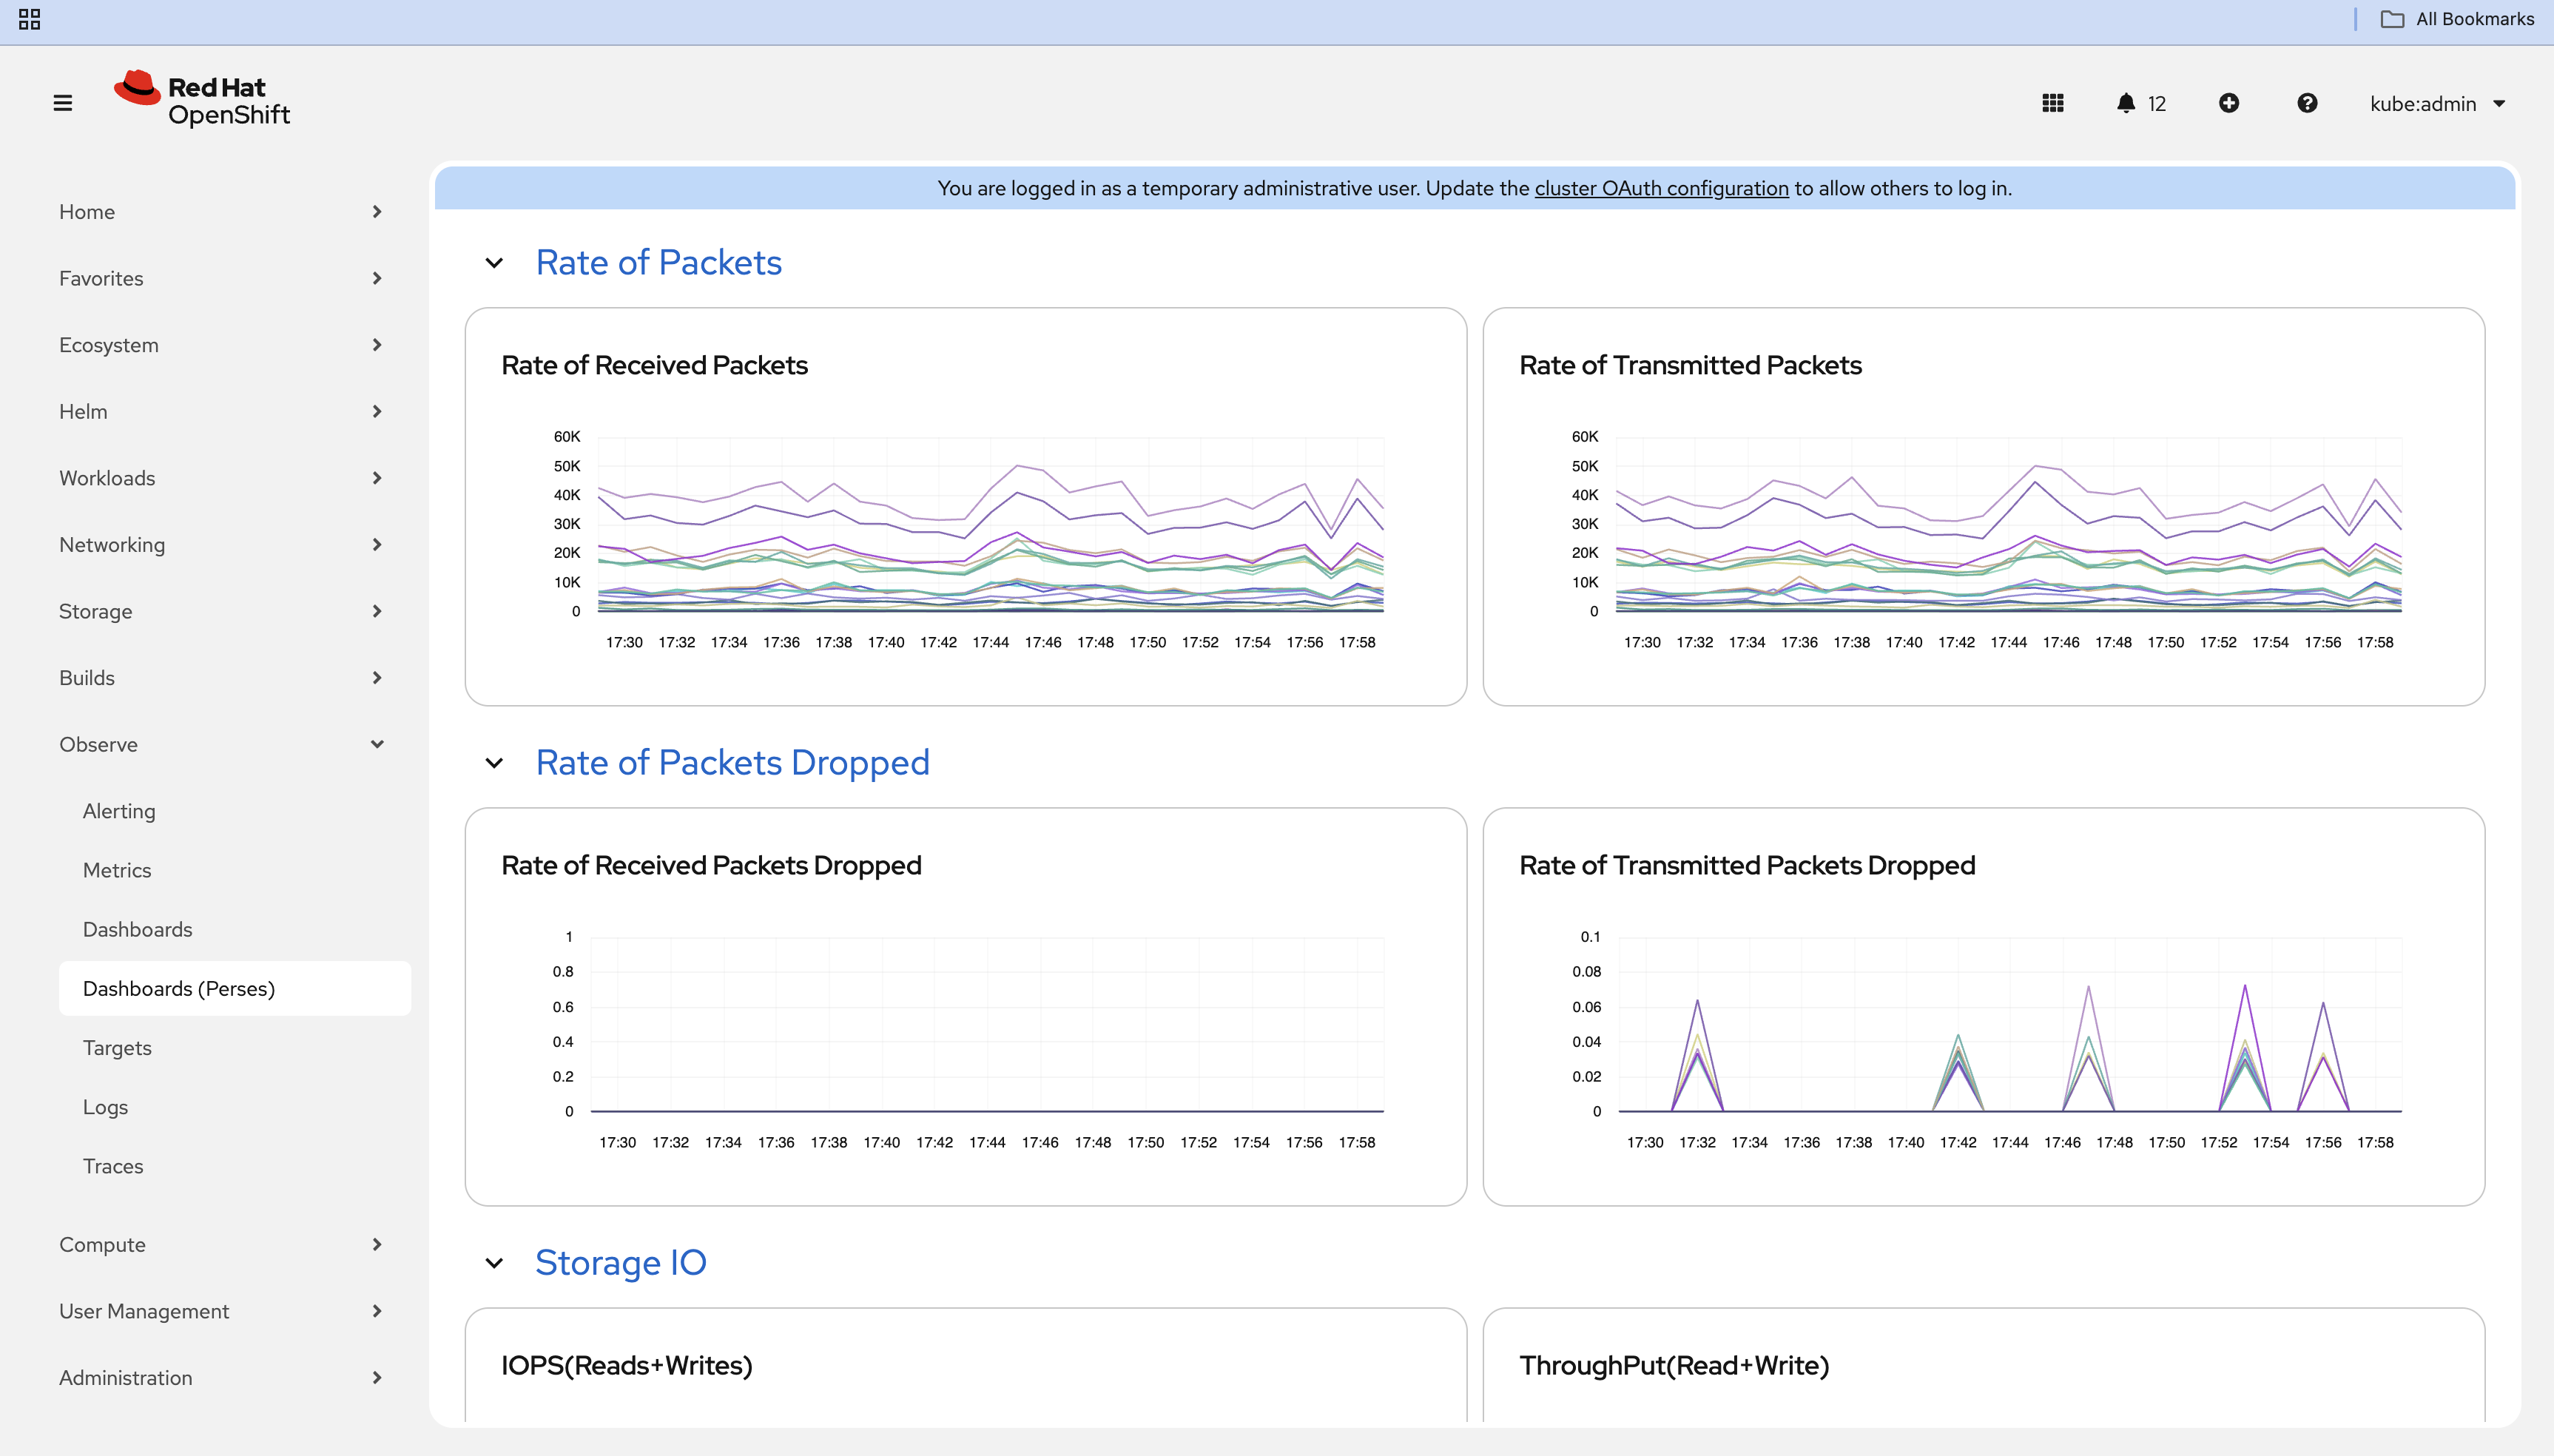Image resolution: width=2554 pixels, height=1456 pixels.
Task: Open the help question mark icon
Action: pyautogui.click(x=2306, y=103)
